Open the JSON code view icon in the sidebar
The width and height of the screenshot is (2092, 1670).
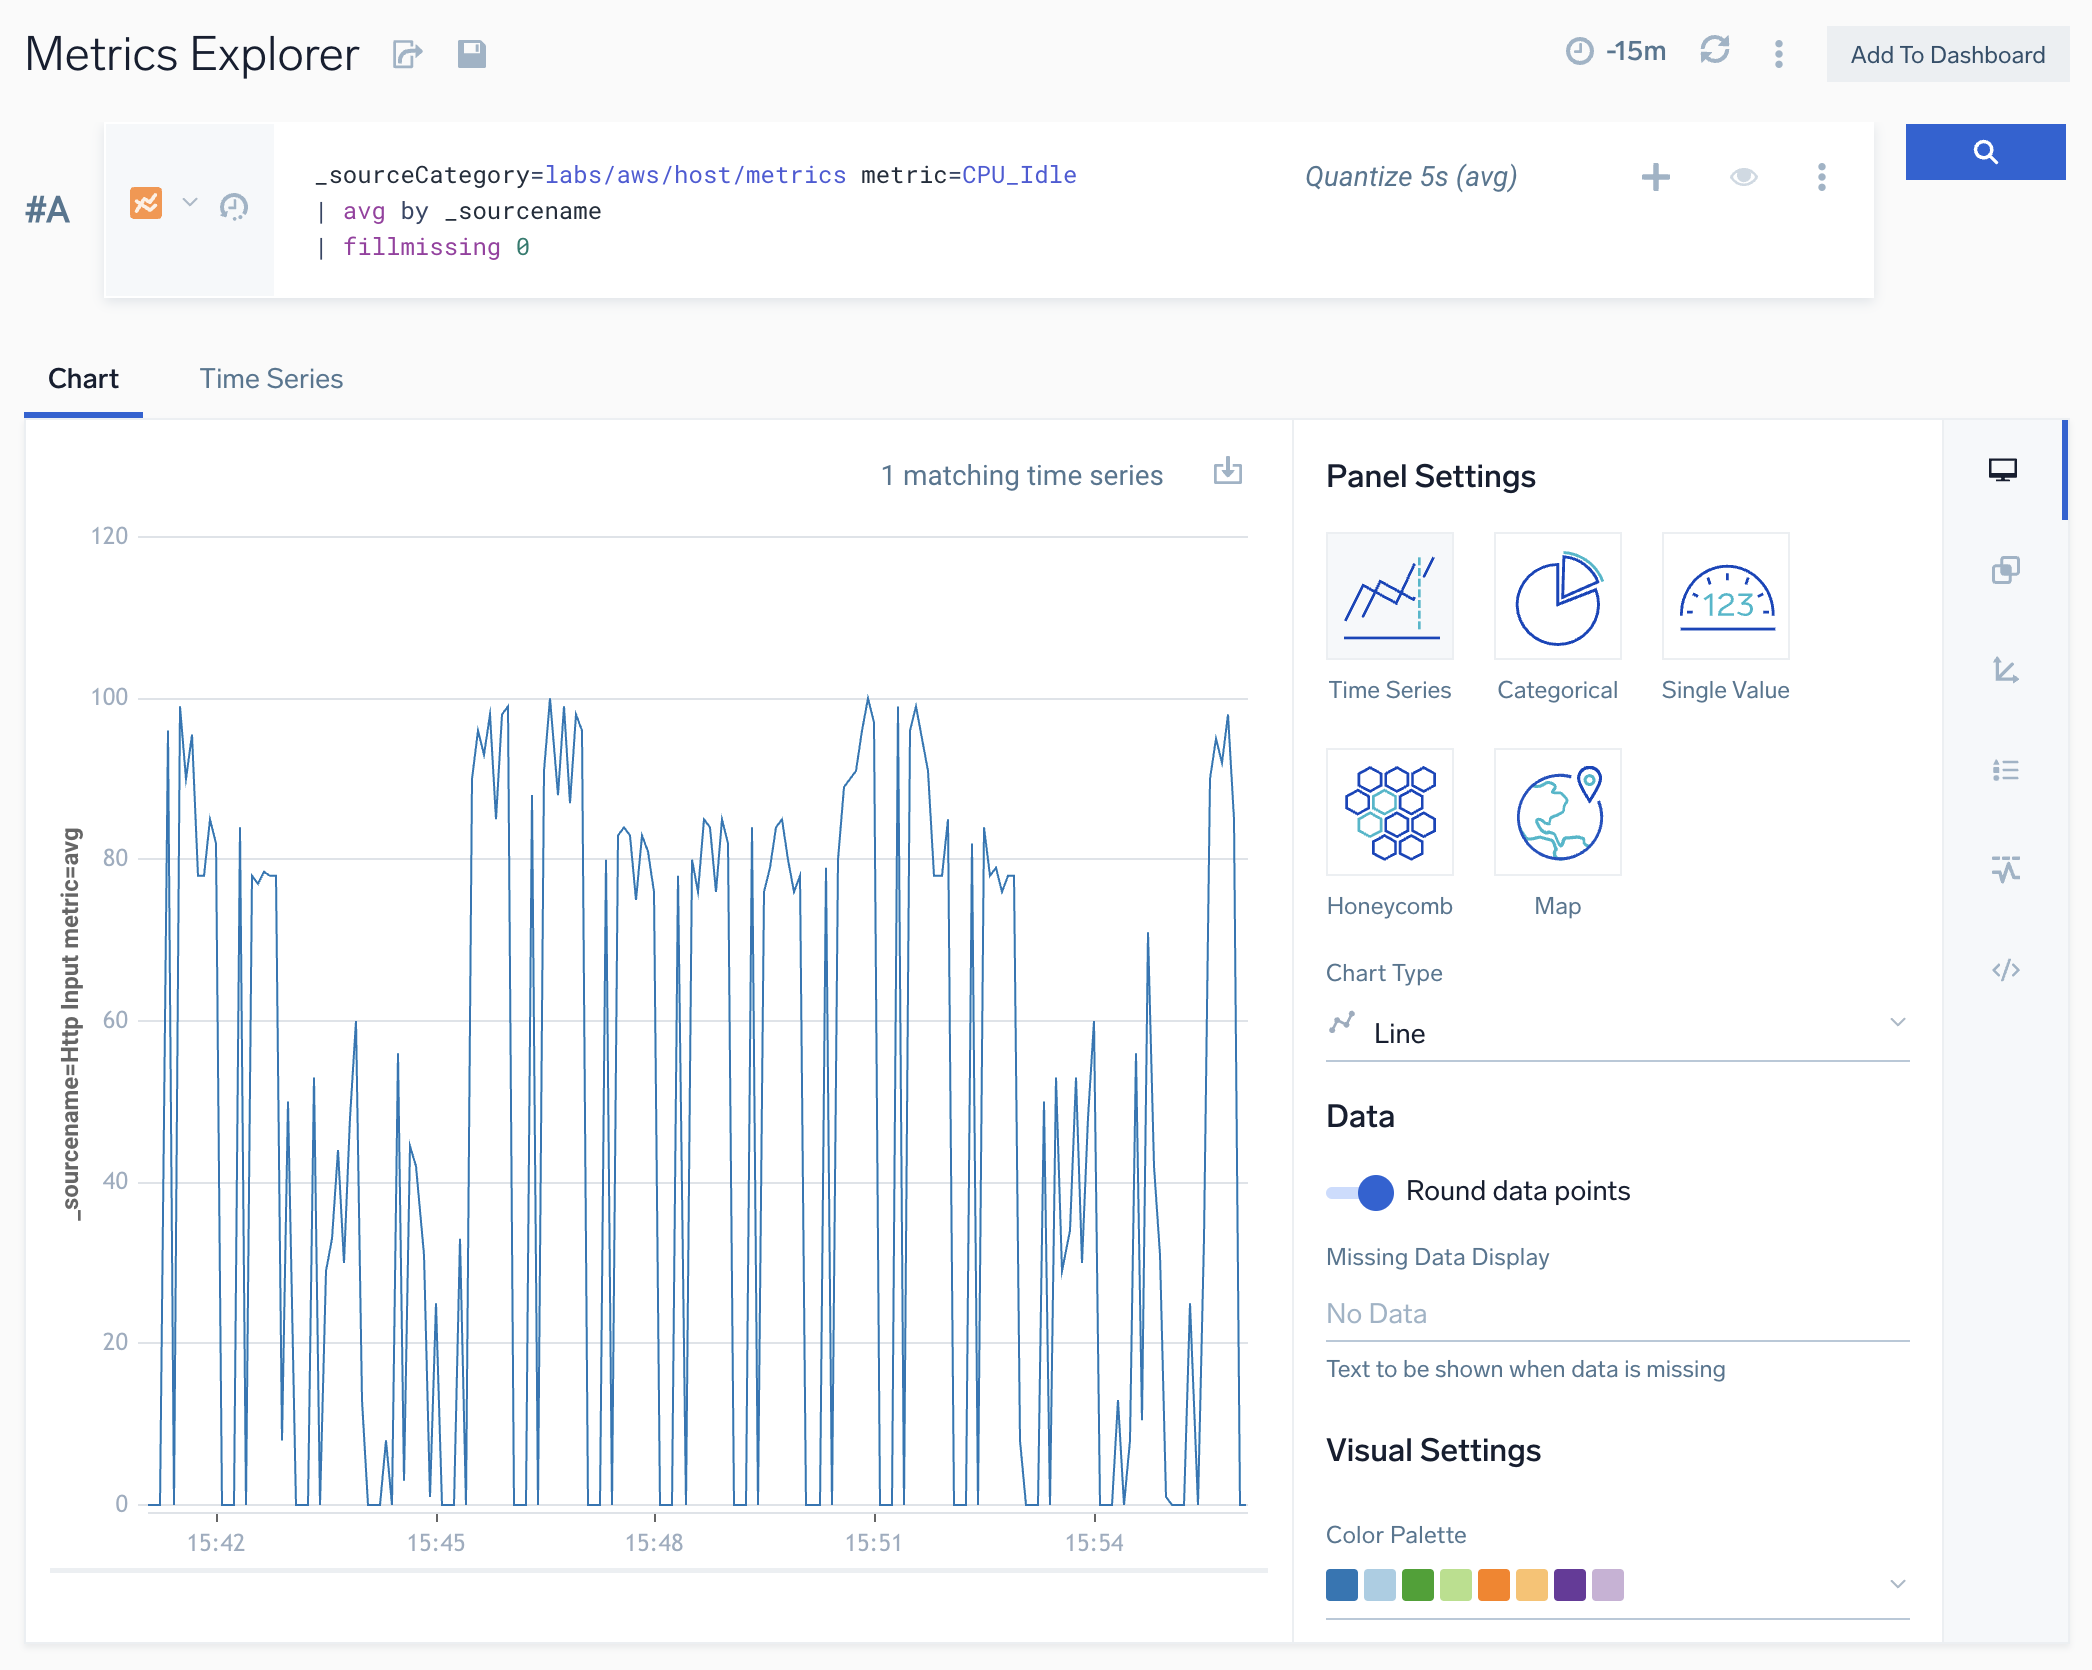pos(2004,970)
